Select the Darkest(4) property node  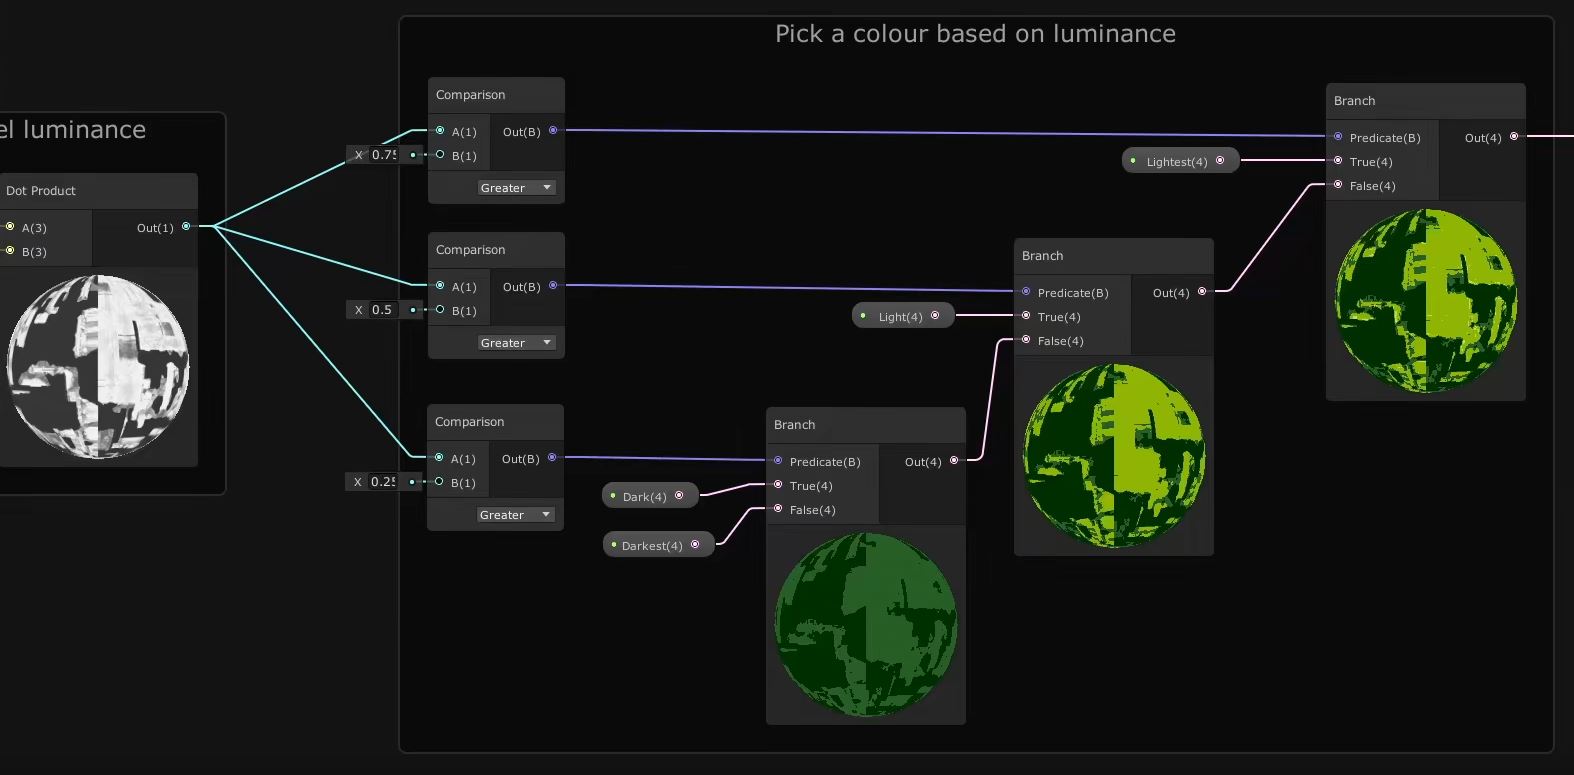(x=652, y=545)
